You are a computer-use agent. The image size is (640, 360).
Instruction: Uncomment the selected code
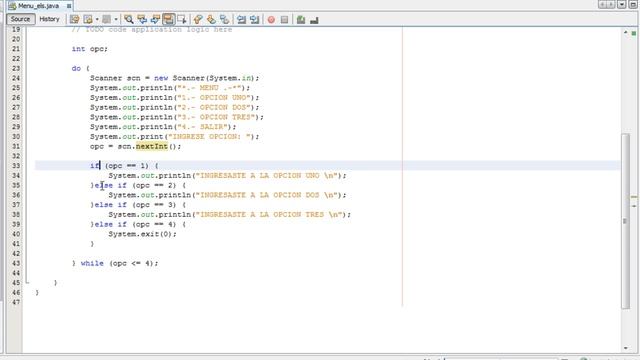tap(314, 20)
